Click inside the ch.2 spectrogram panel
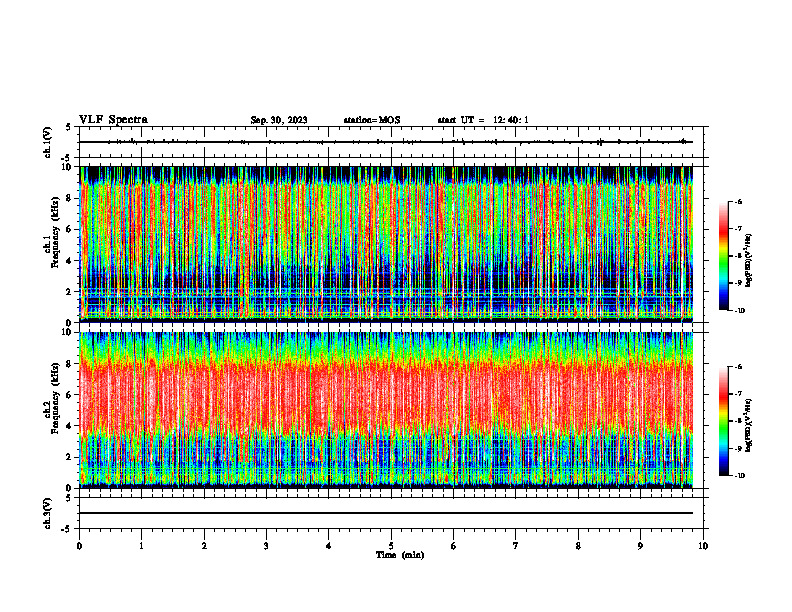This screenshot has height=612, width=792. (386, 410)
